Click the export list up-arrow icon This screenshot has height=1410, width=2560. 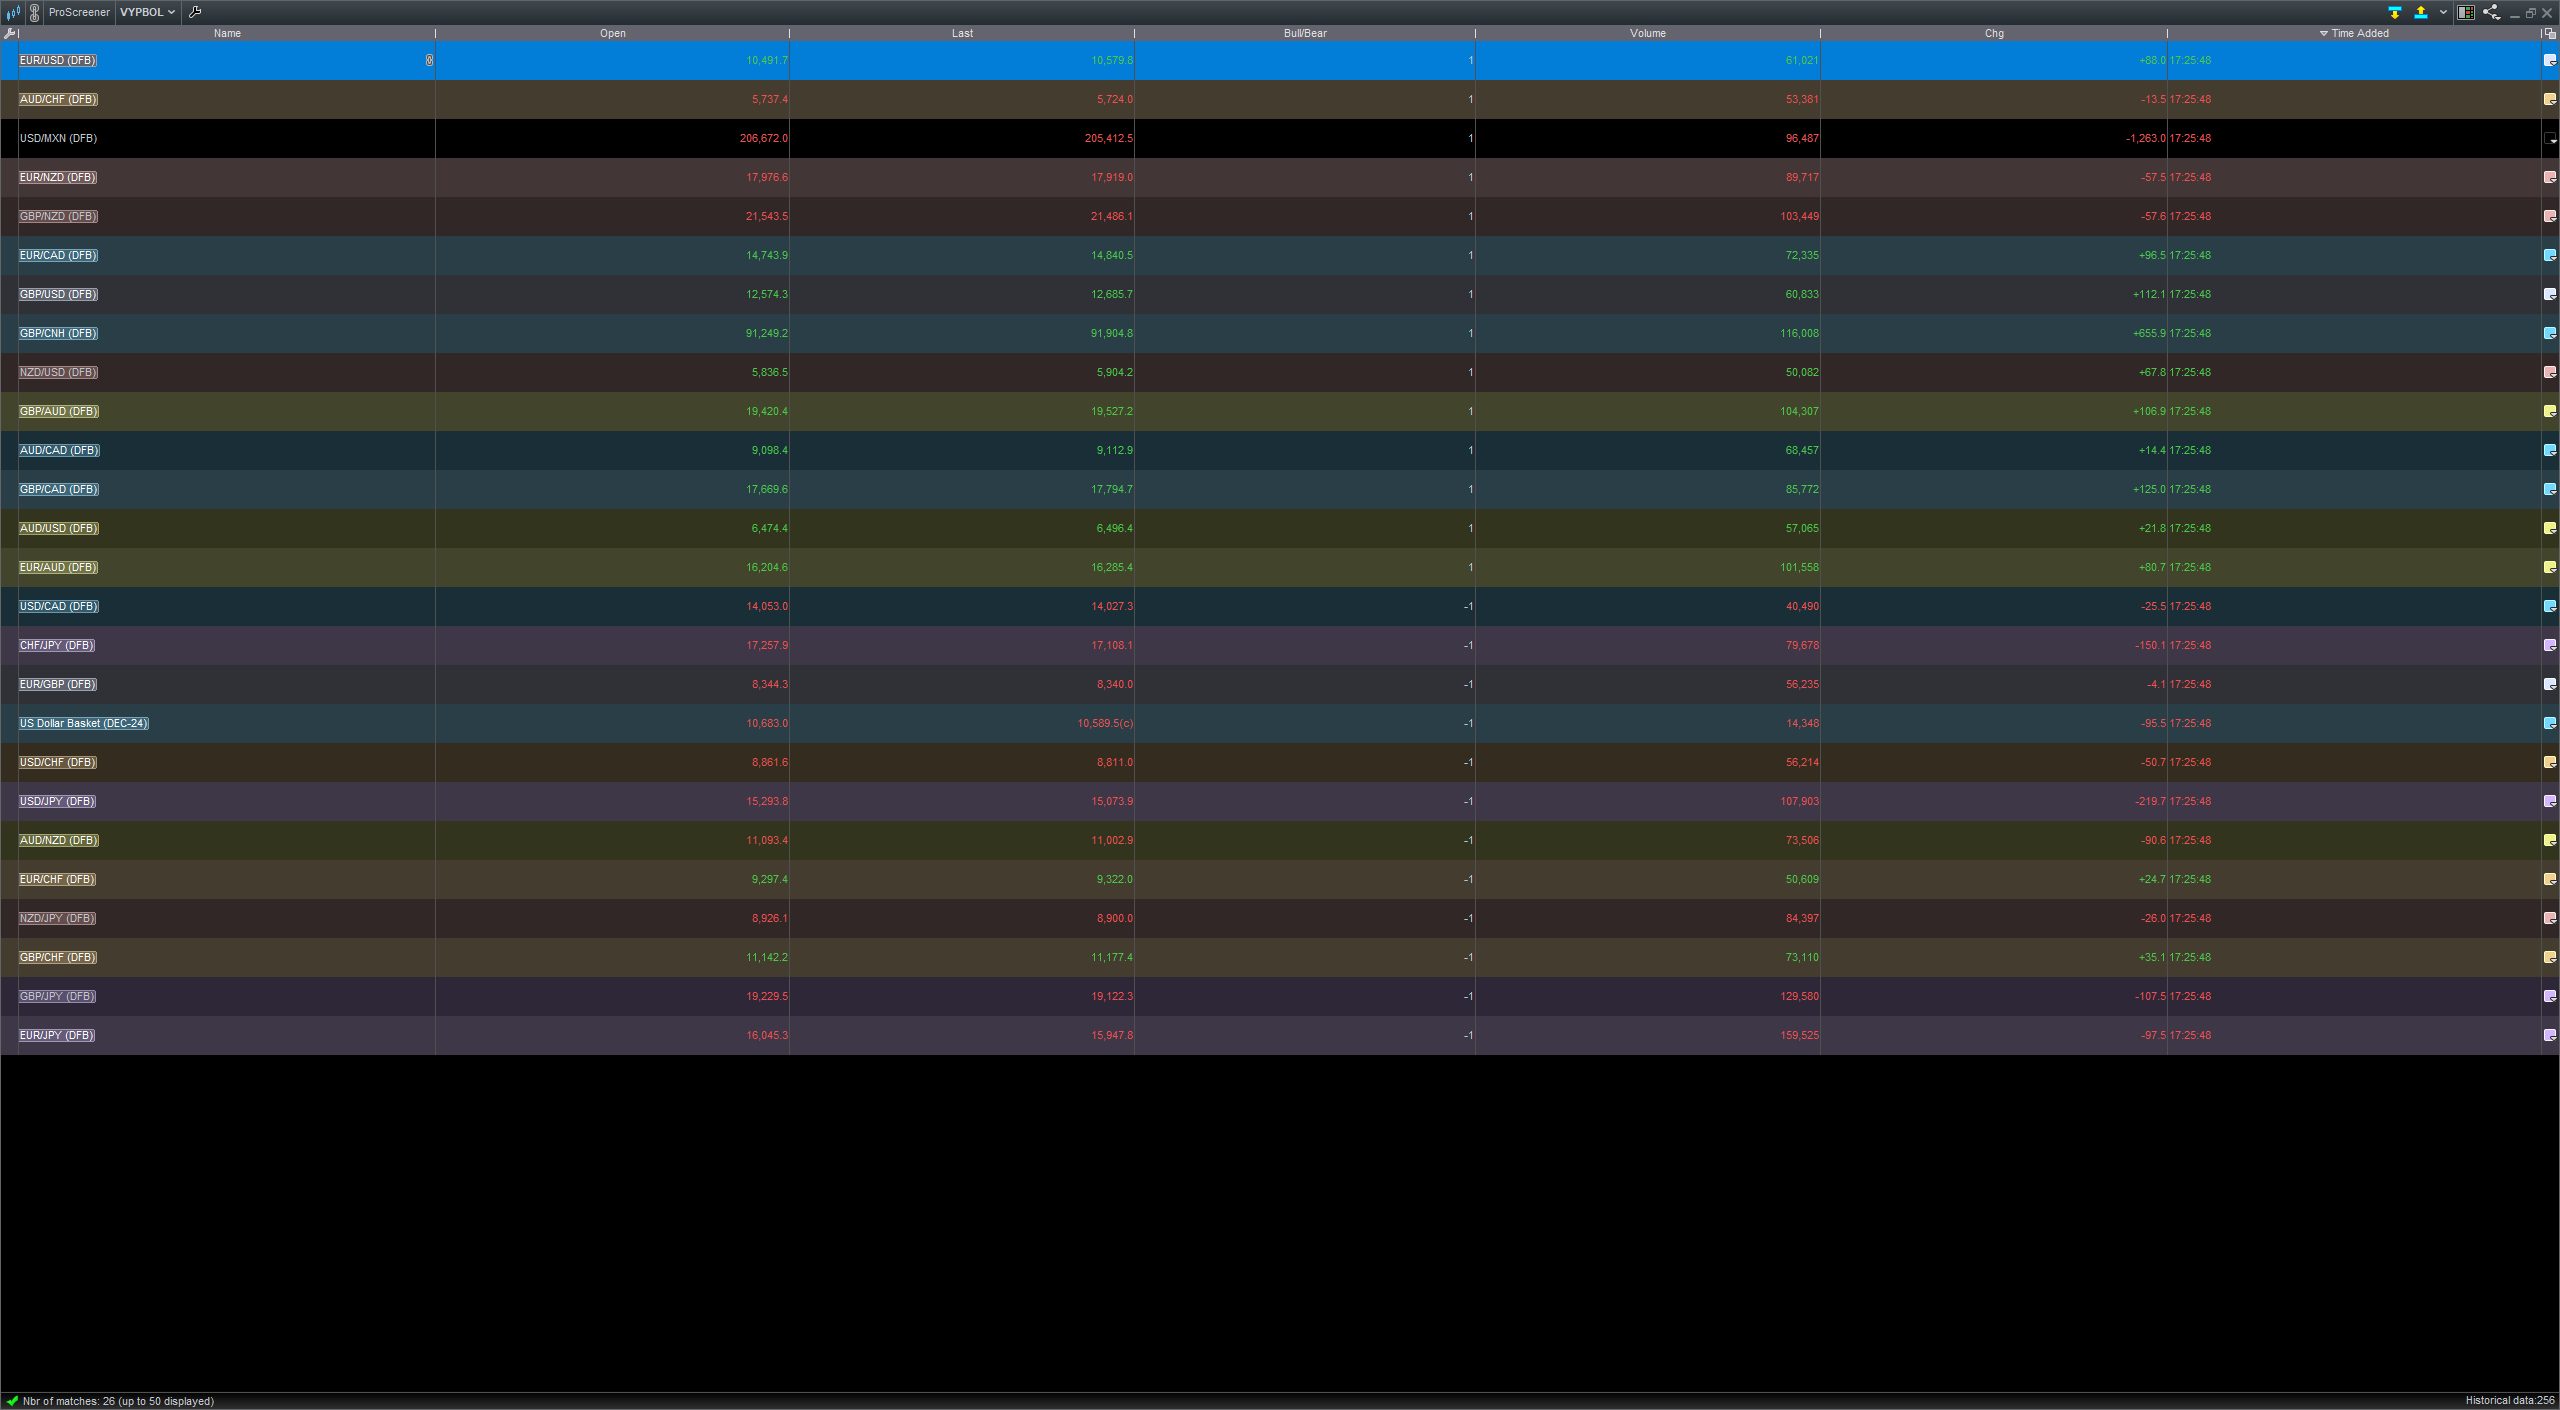[2421, 13]
